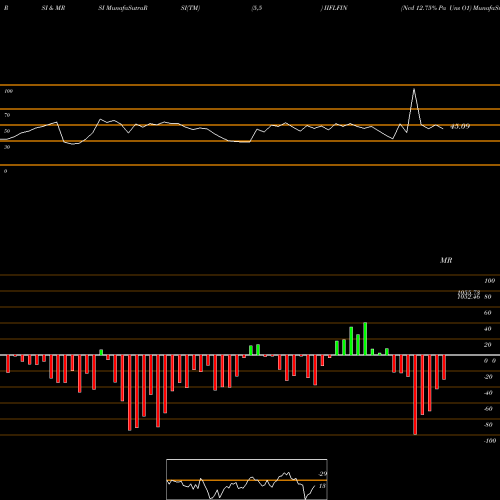Click the 'MR' label above histogram
Image resolution: width=500 pixels, height=500 pixels.
click(446, 260)
